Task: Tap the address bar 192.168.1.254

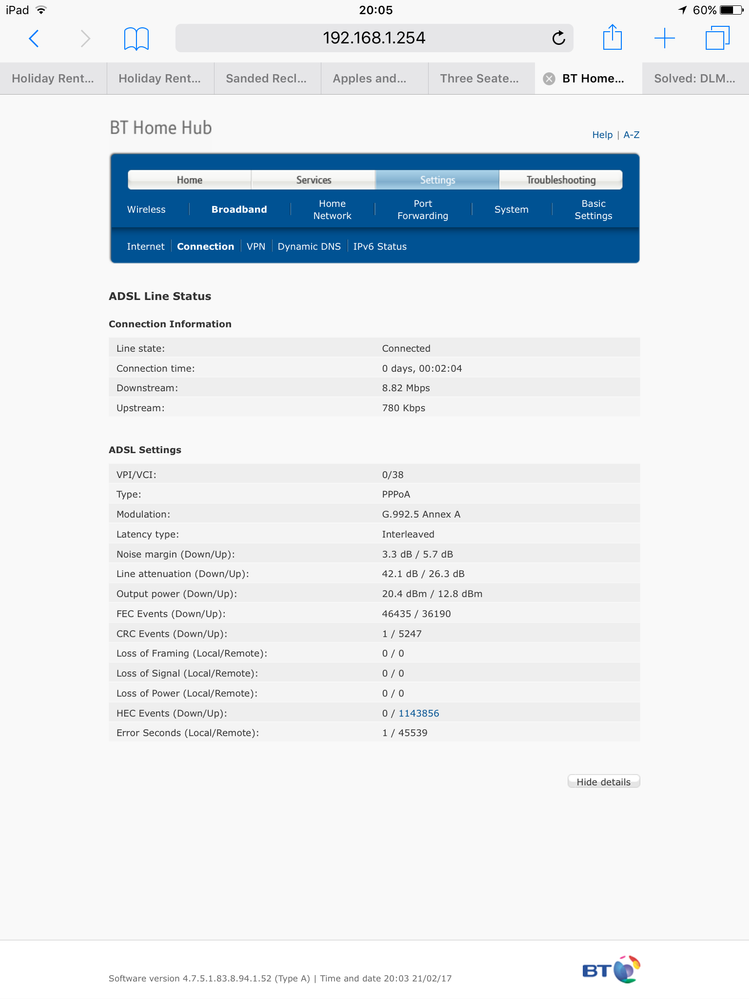Action: (374, 38)
